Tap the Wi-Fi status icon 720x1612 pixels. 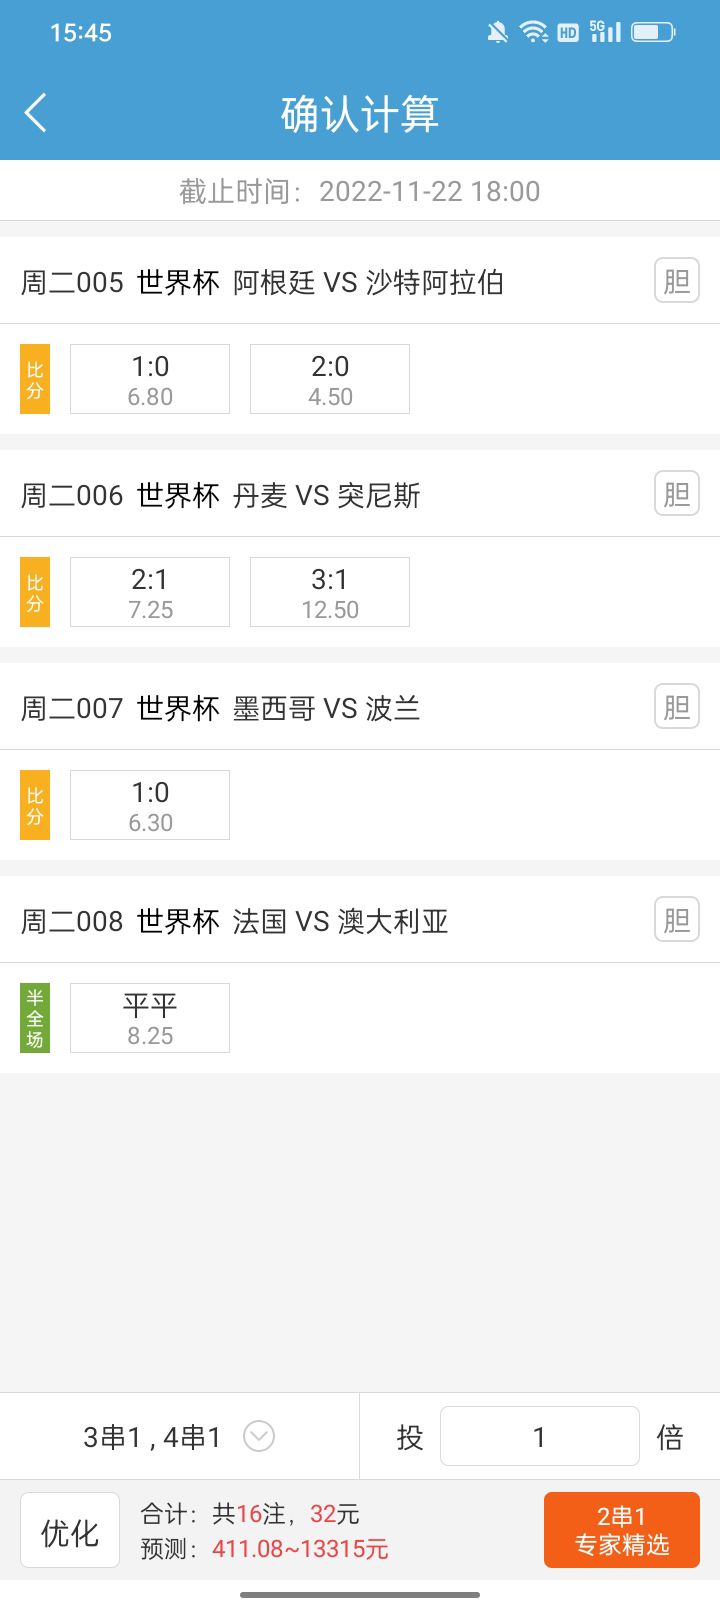pyautogui.click(x=534, y=32)
